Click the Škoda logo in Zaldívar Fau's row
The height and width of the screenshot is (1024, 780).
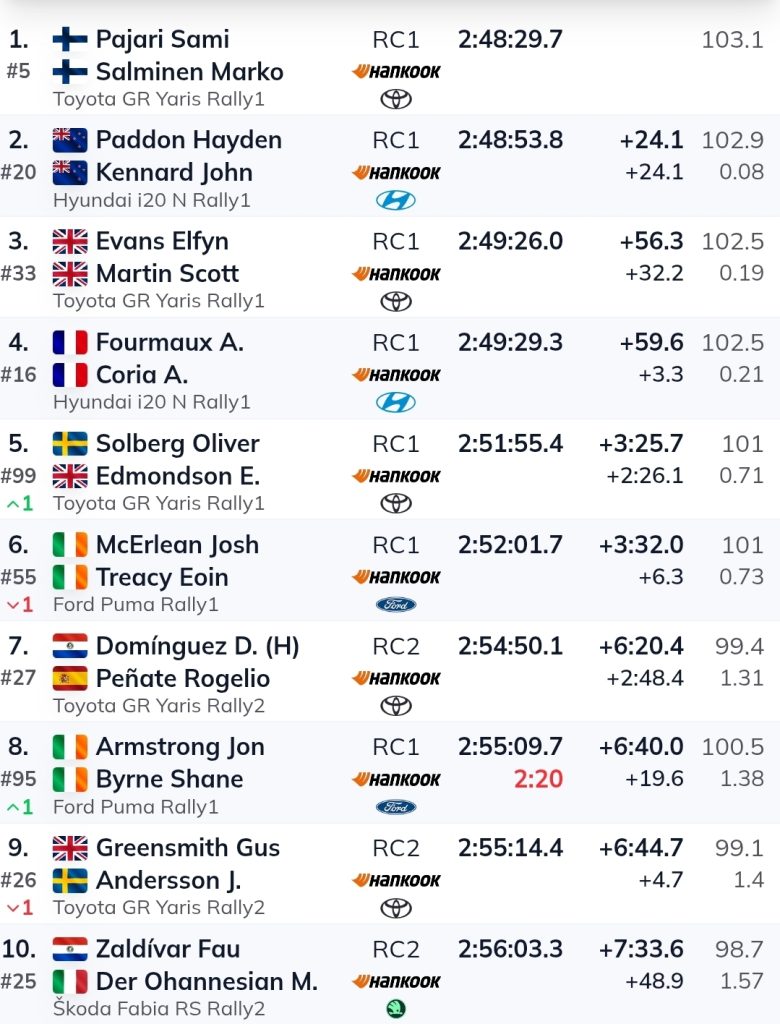[x=396, y=1009]
